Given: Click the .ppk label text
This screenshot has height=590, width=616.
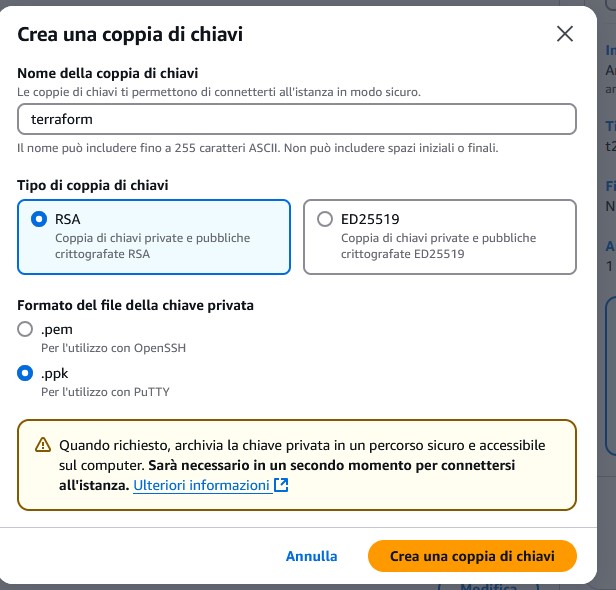Looking at the screenshot, I should coord(54,374).
